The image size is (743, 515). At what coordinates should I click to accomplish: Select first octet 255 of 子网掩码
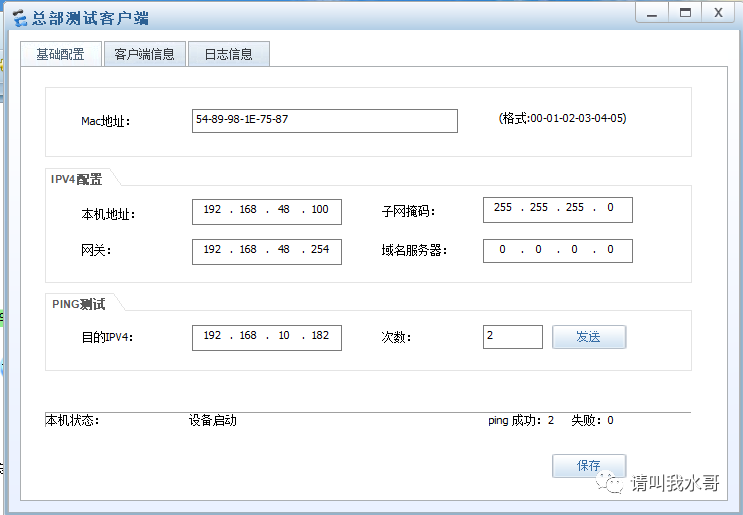[x=503, y=208]
